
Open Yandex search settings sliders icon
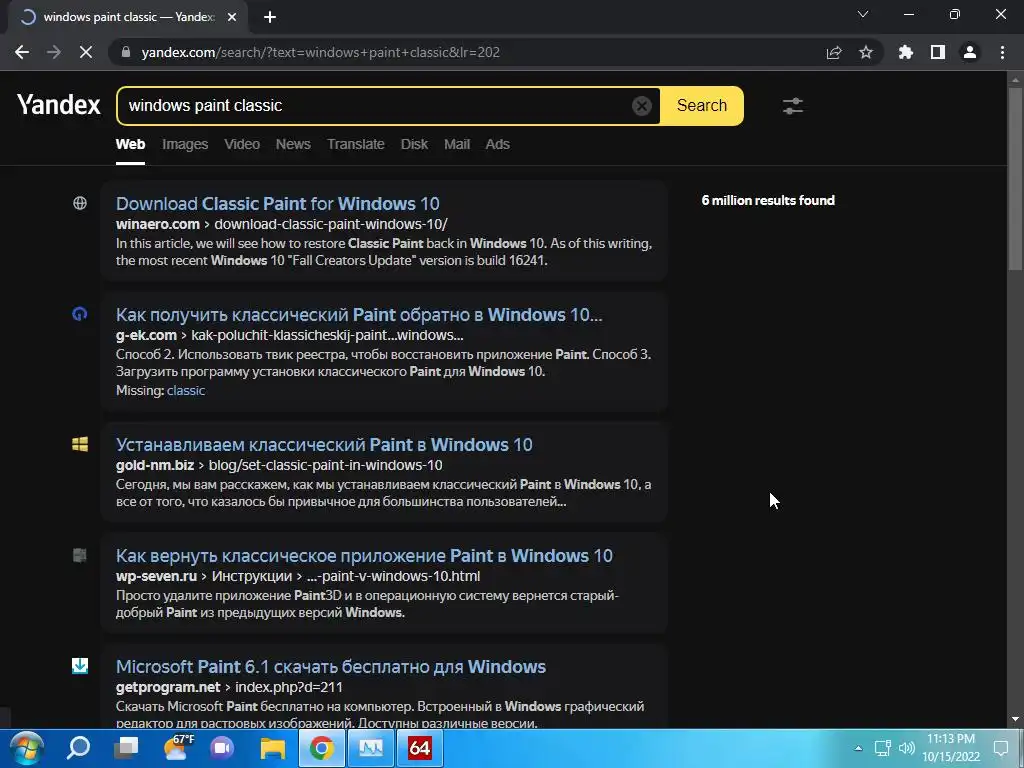point(793,105)
